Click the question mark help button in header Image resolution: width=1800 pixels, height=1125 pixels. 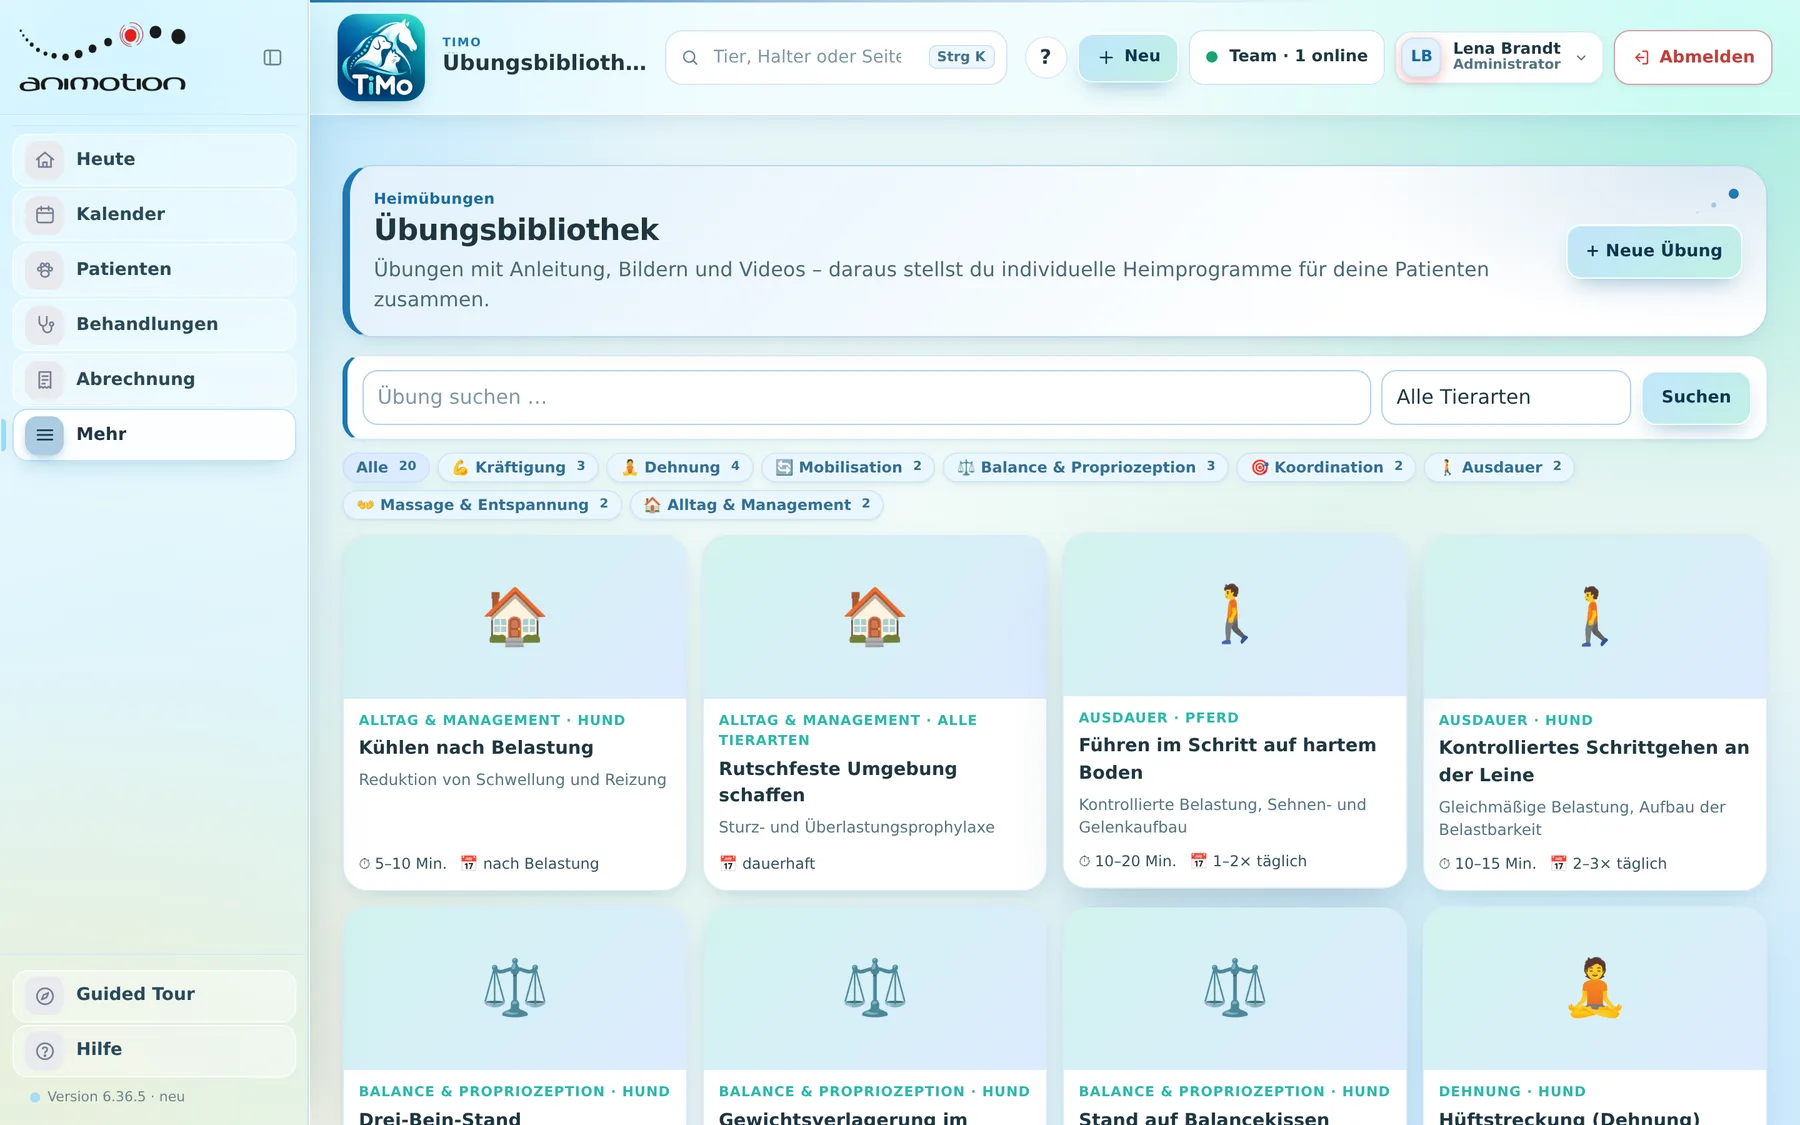coord(1045,57)
